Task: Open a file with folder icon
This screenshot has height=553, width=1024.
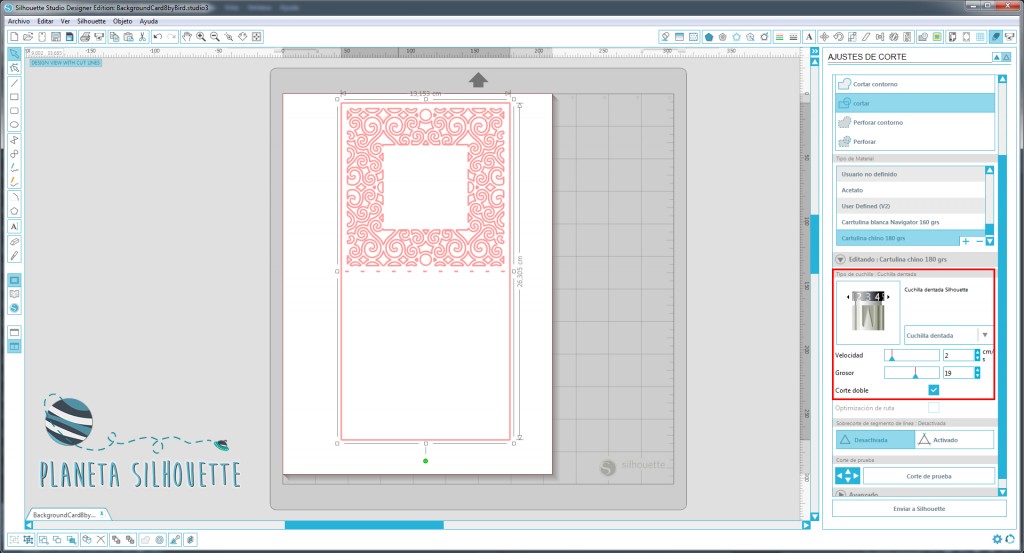Action: pyautogui.click(x=28, y=37)
